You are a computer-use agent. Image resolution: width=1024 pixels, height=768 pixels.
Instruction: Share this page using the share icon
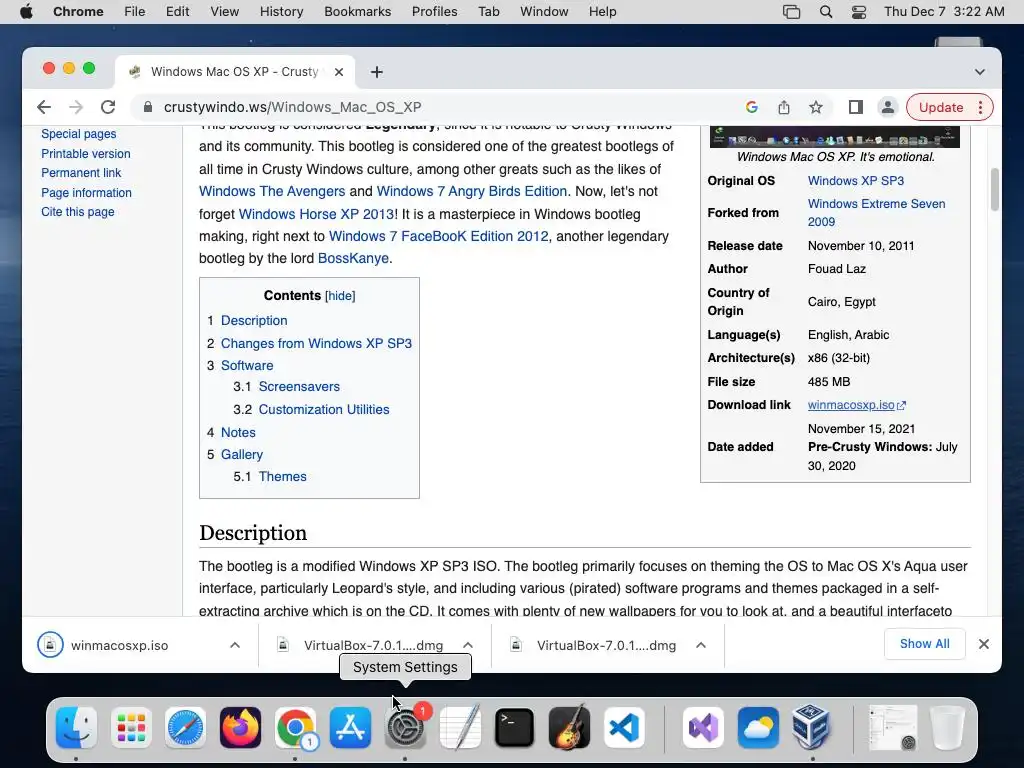[784, 107]
